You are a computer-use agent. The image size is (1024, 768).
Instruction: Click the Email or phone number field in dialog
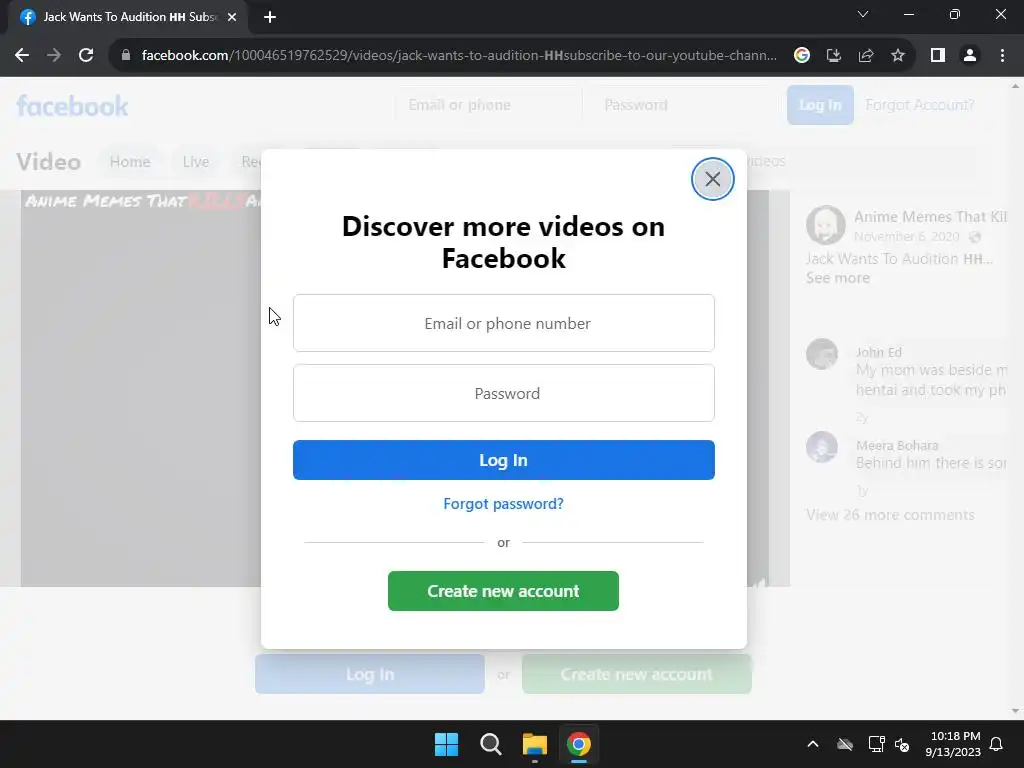click(504, 323)
